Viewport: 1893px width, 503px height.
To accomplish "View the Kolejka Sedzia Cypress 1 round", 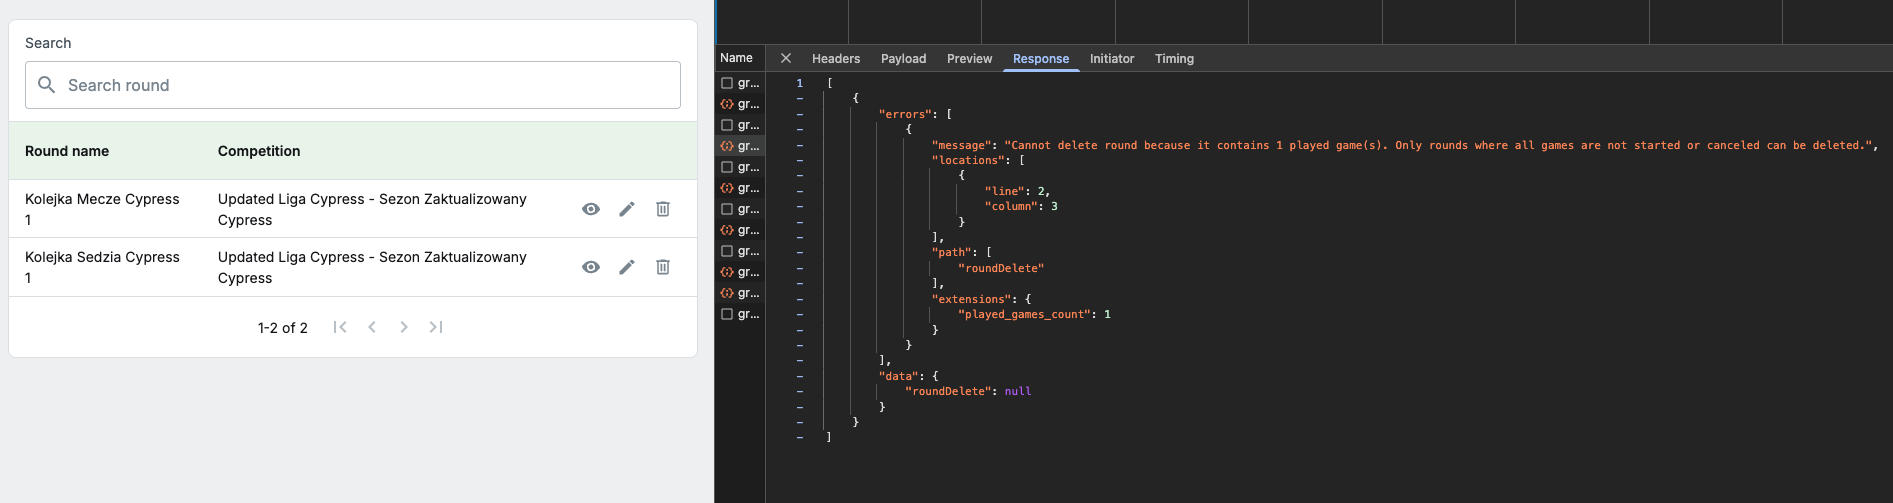I will pyautogui.click(x=591, y=267).
